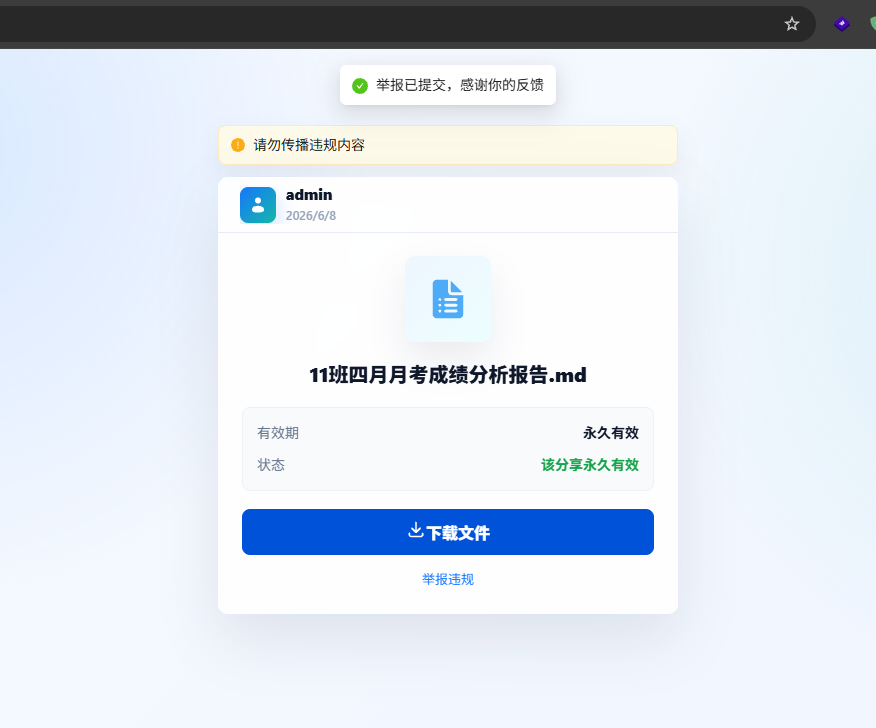The width and height of the screenshot is (876, 728).
Task: Click the date 2026/6/8
Action: pyautogui.click(x=311, y=216)
